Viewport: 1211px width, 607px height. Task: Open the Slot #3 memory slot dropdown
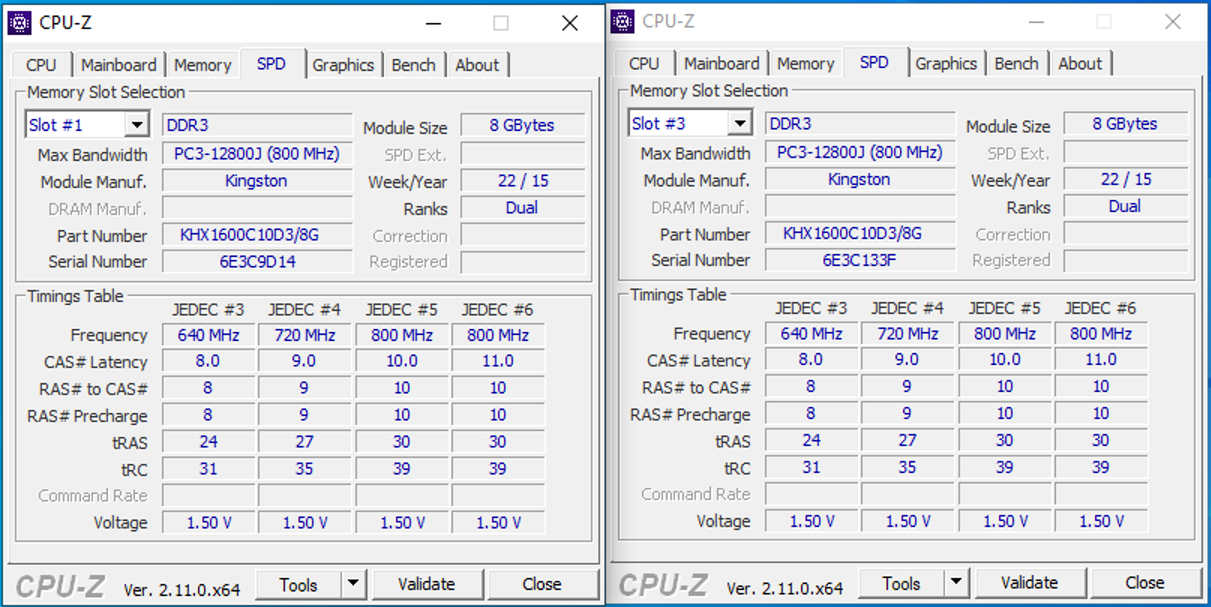tap(739, 123)
